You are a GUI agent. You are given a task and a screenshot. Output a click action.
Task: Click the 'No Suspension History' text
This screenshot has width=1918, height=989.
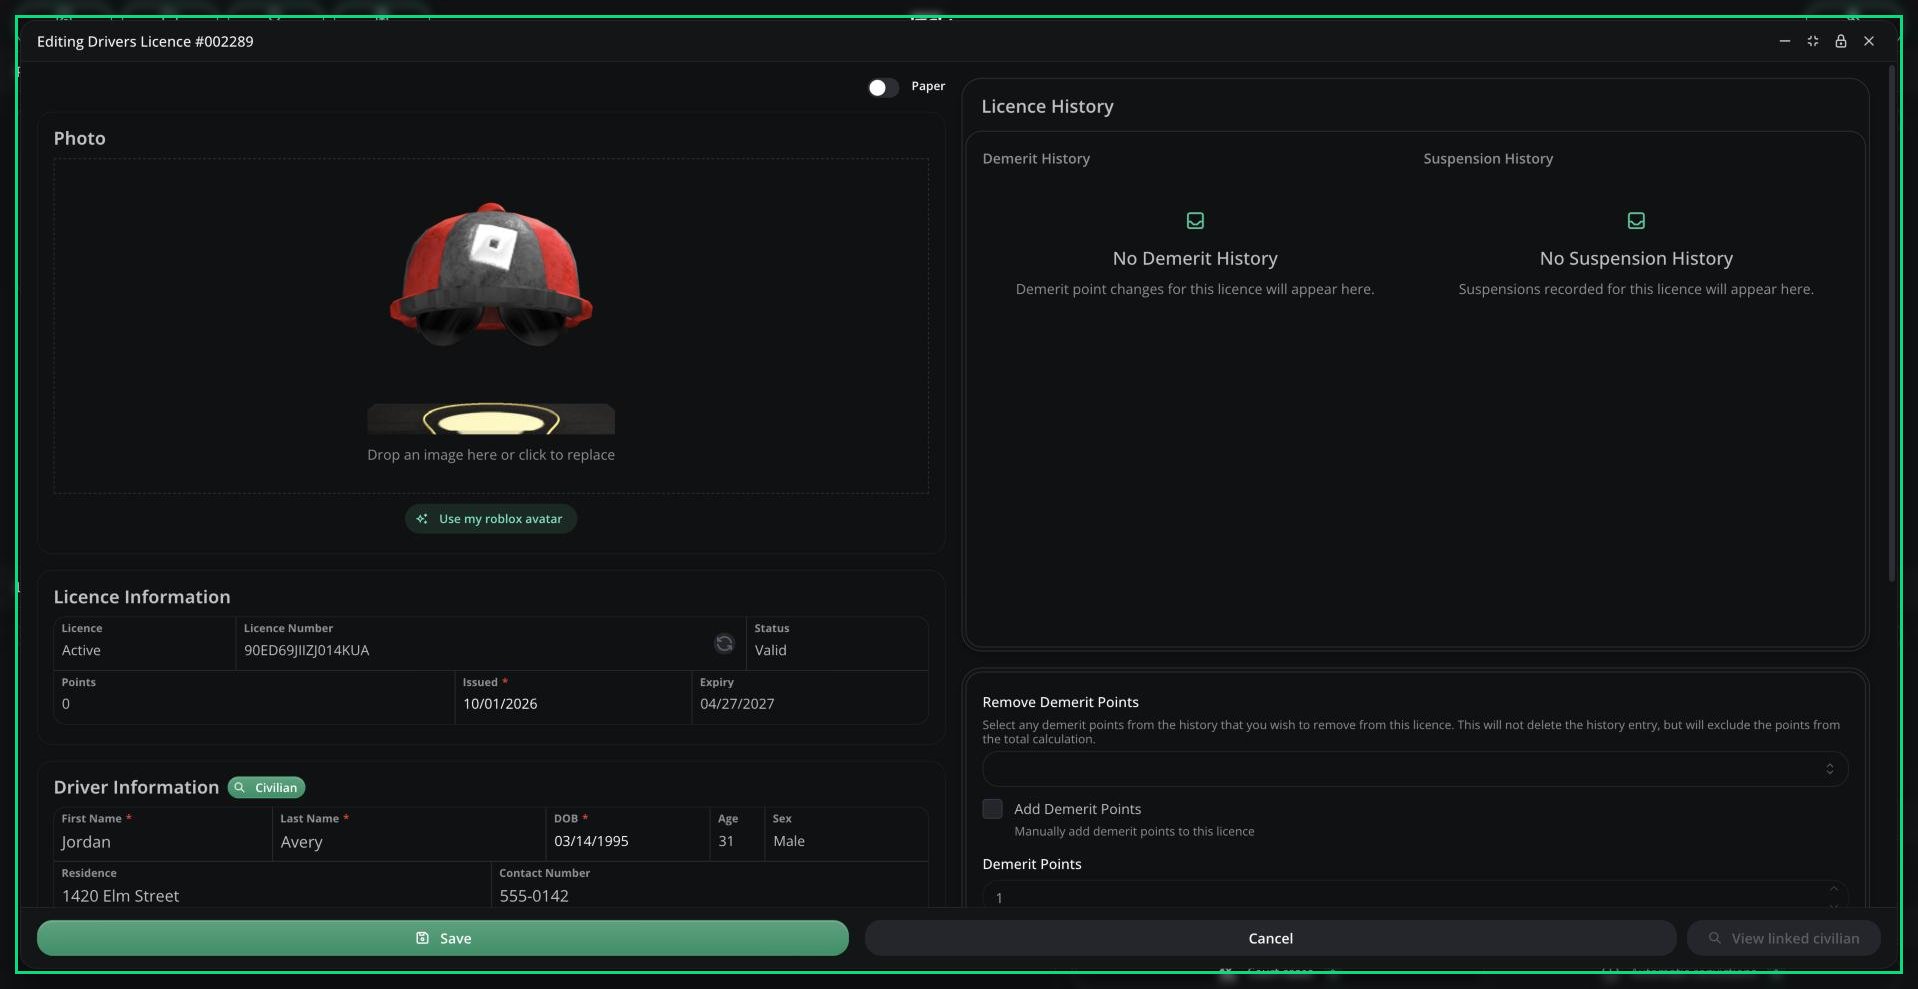point(1636,258)
